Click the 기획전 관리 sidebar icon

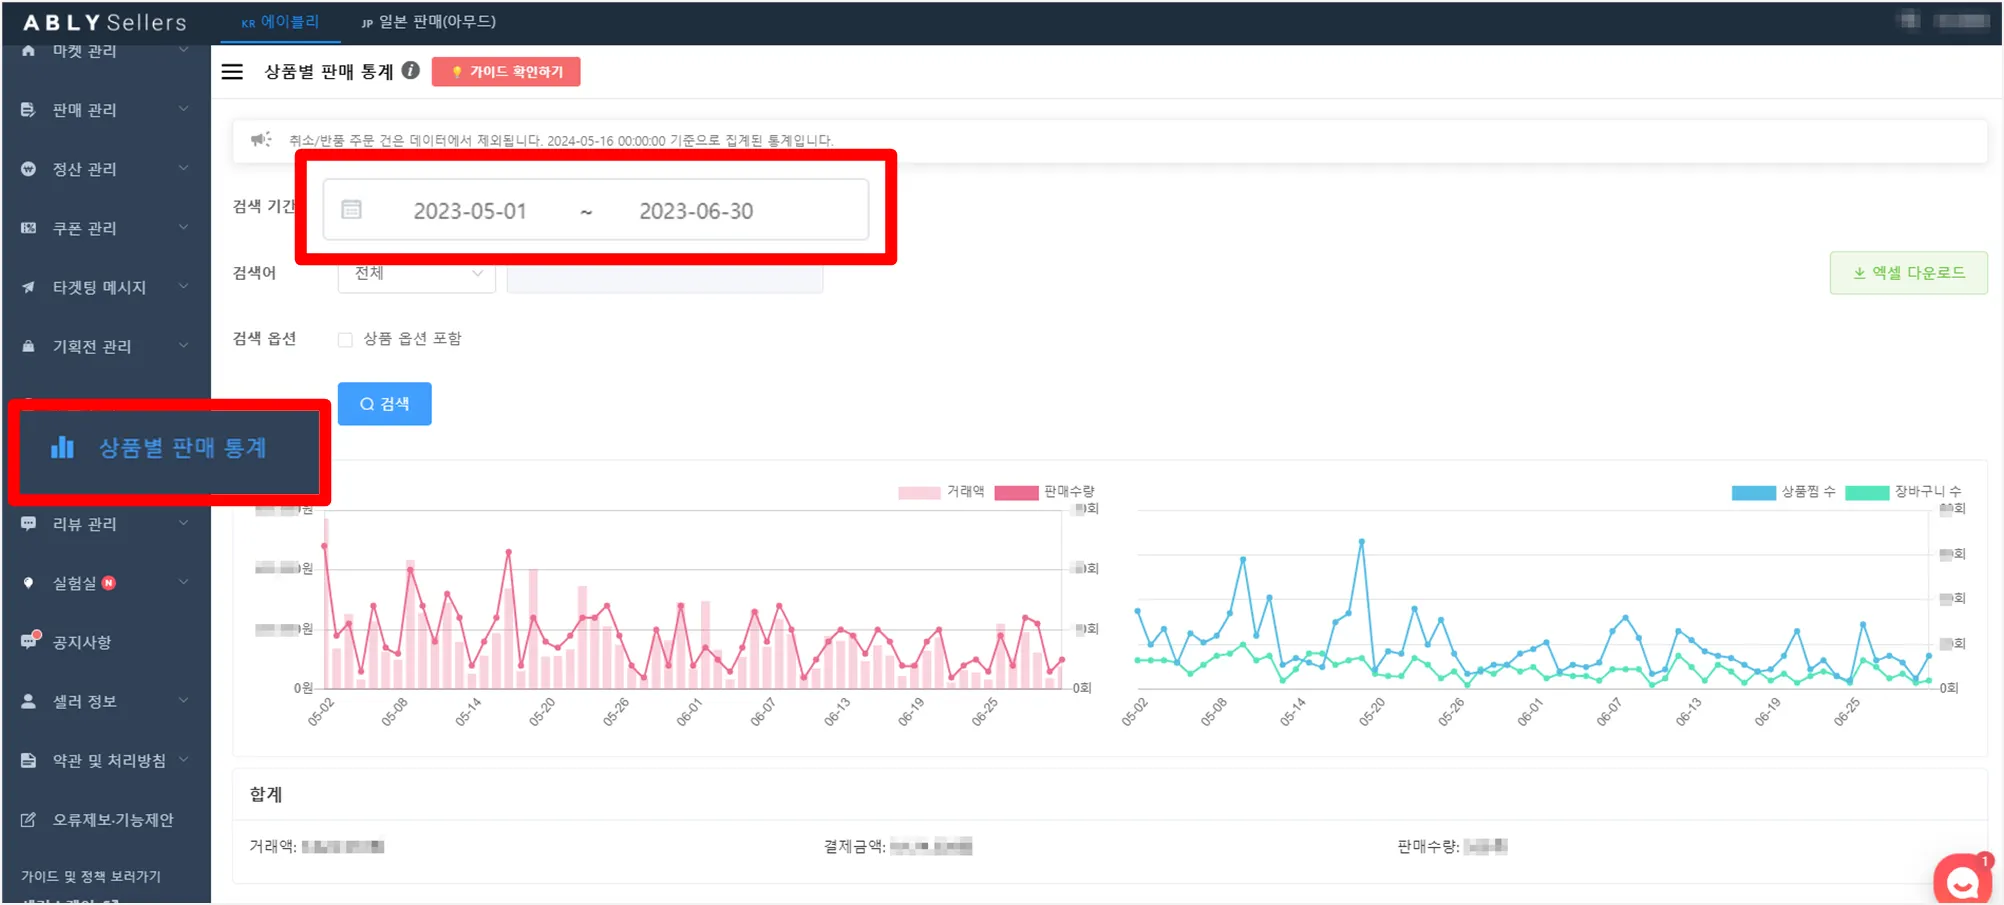[28, 346]
